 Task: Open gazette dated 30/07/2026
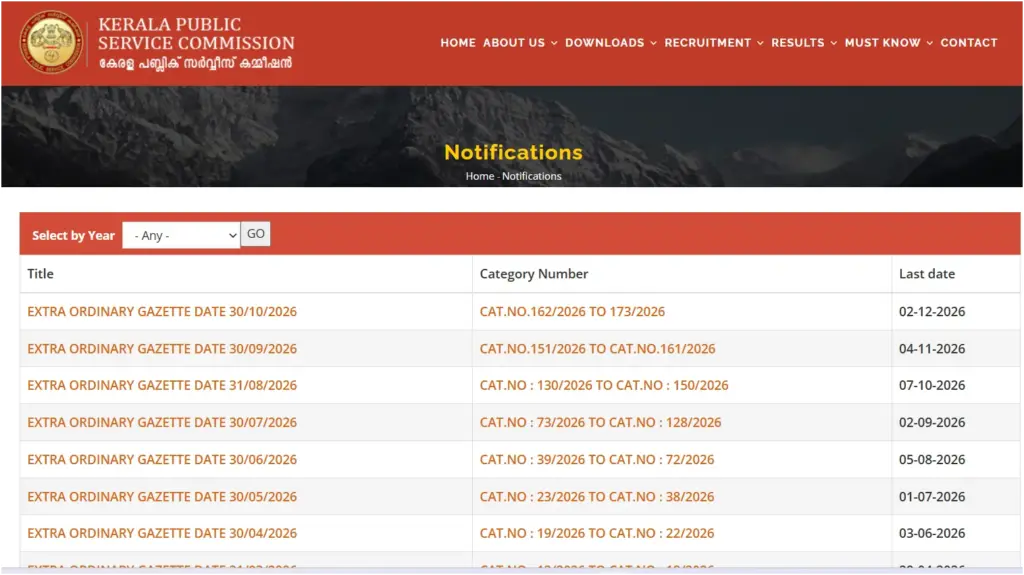[x=162, y=423]
